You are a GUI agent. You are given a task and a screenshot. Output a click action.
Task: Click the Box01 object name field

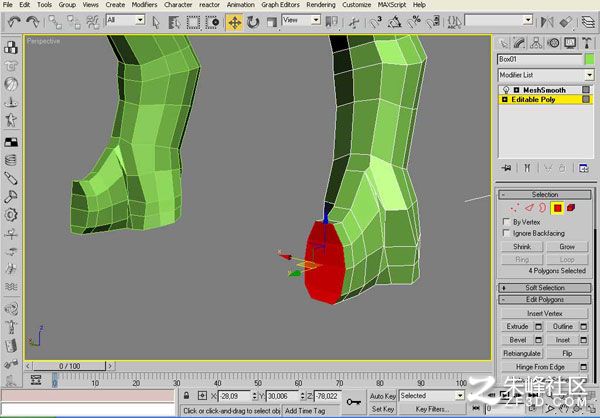[540, 59]
